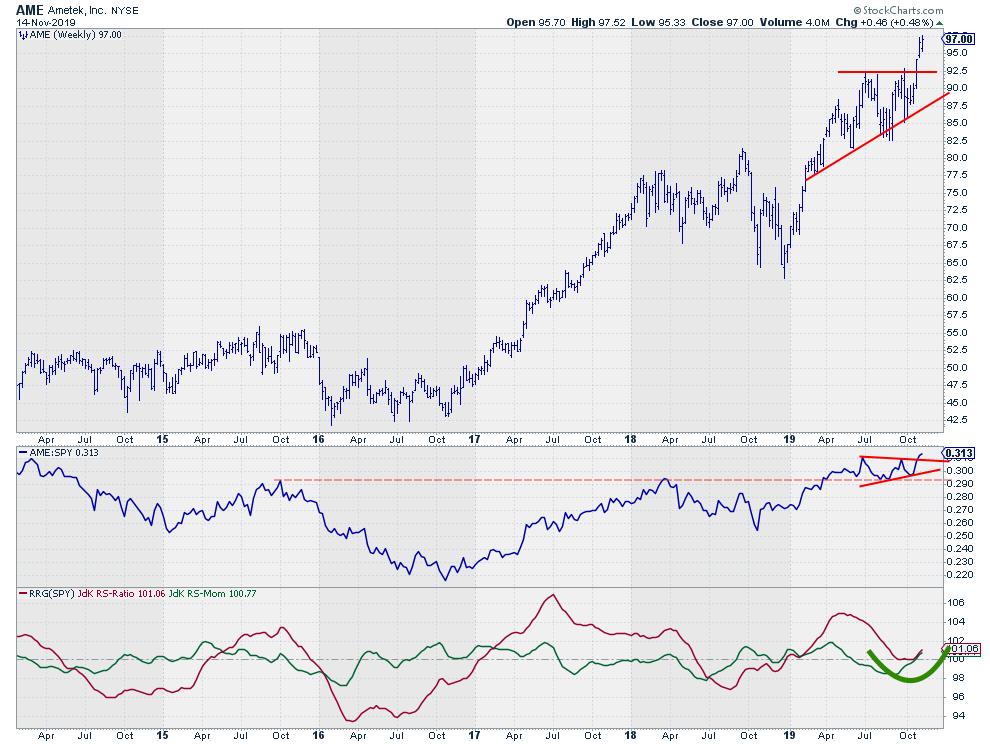990x744 pixels.
Task: Click the 90.0 label on the price axis
Action: click(956, 88)
